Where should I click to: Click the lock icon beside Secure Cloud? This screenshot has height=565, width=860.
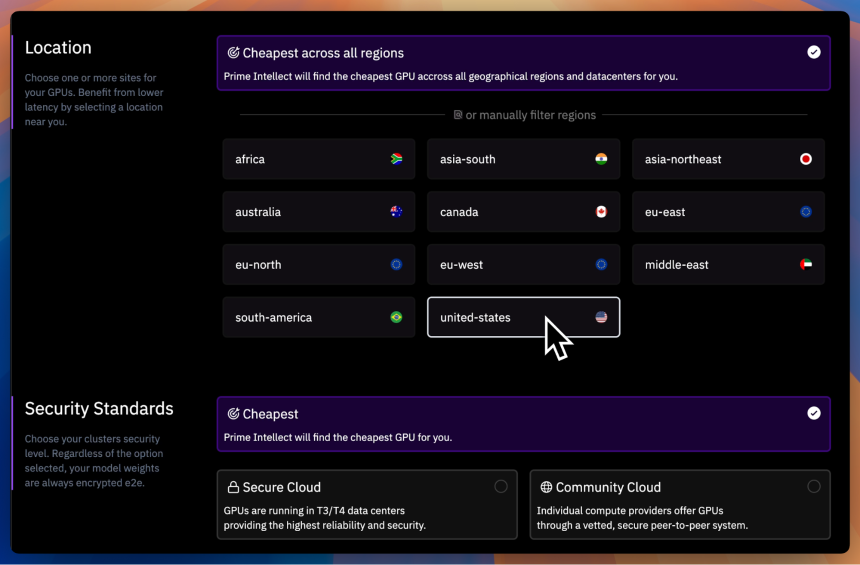tap(233, 487)
